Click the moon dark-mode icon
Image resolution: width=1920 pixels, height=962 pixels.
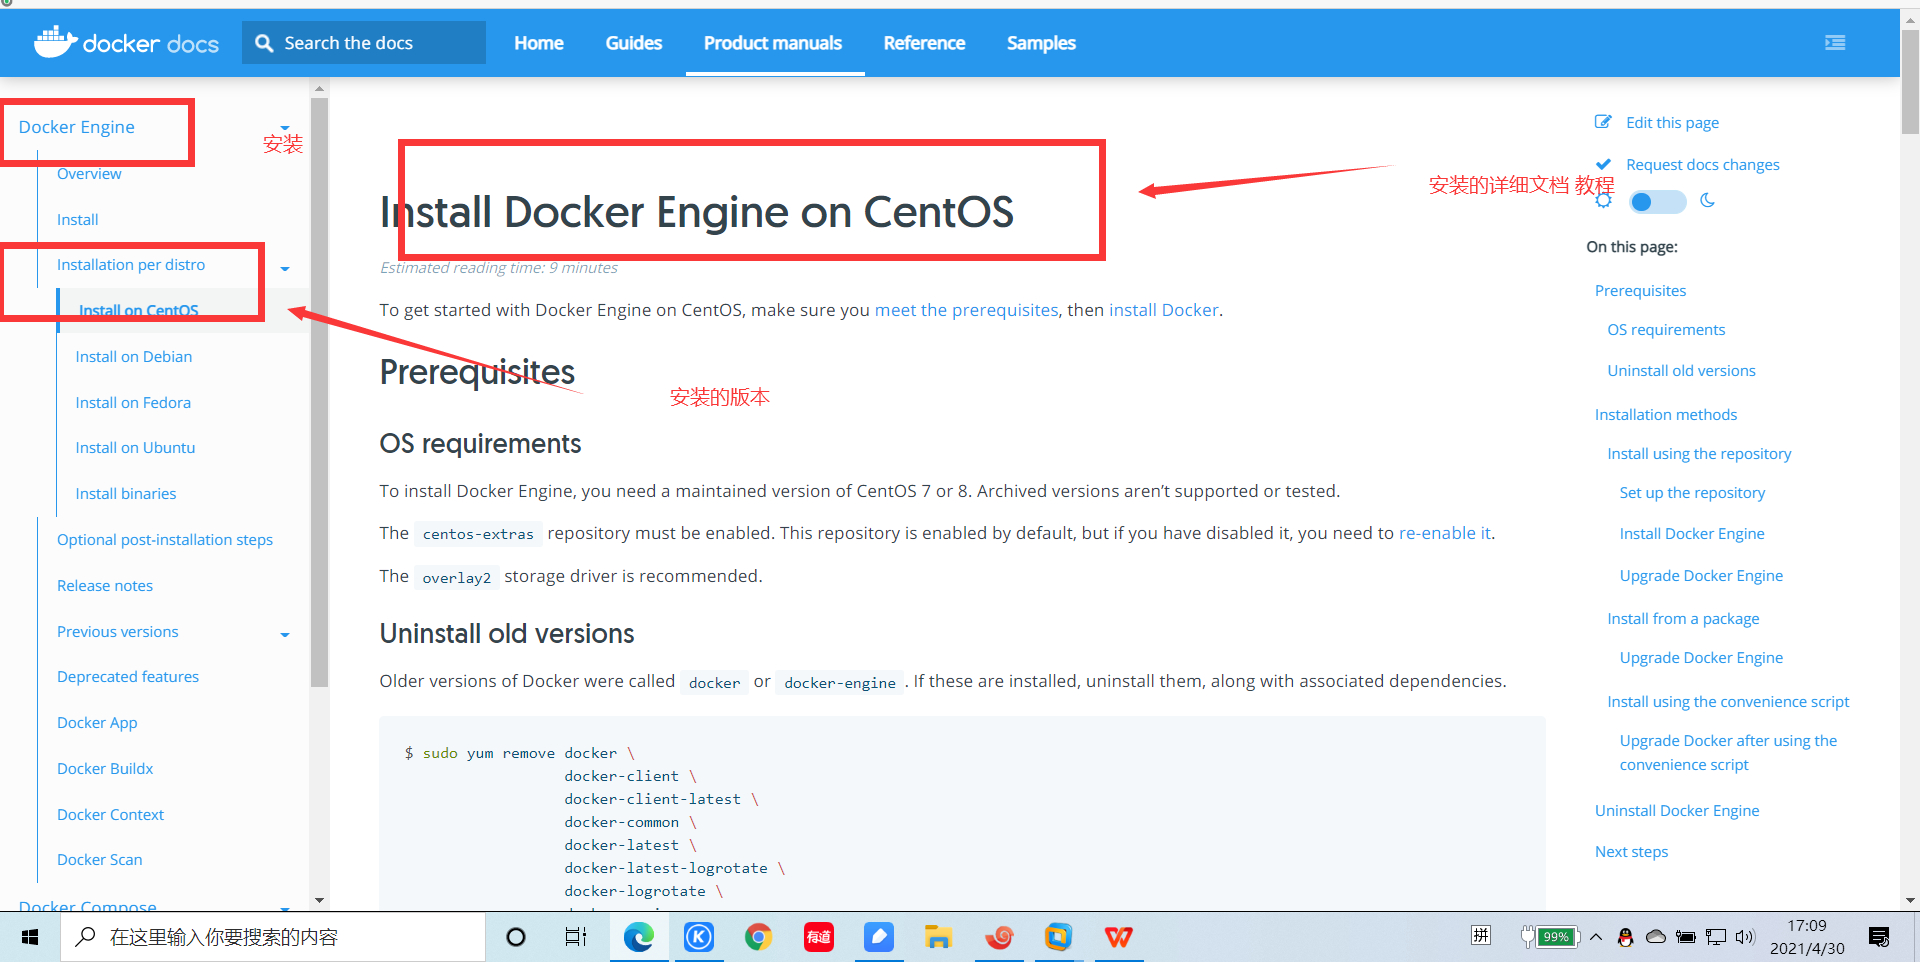pos(1708,201)
